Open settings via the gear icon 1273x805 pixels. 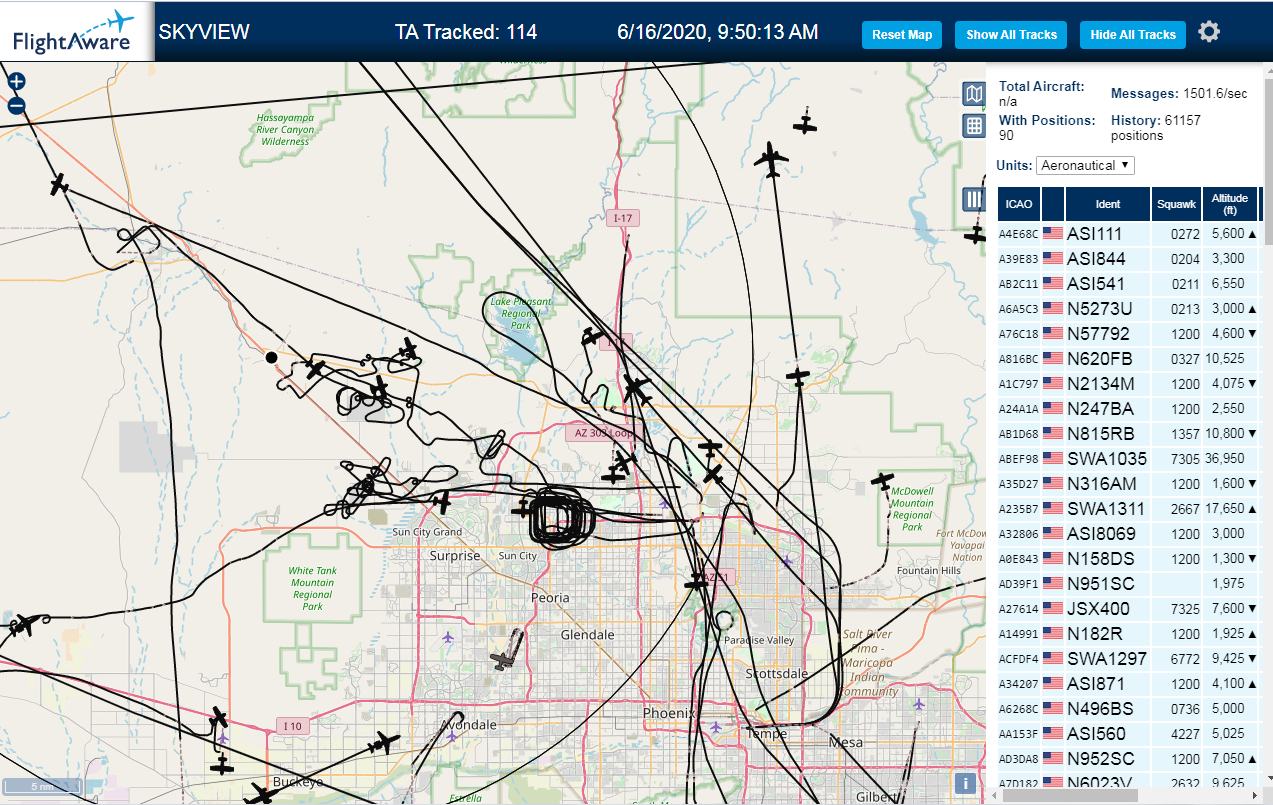[x=1209, y=32]
